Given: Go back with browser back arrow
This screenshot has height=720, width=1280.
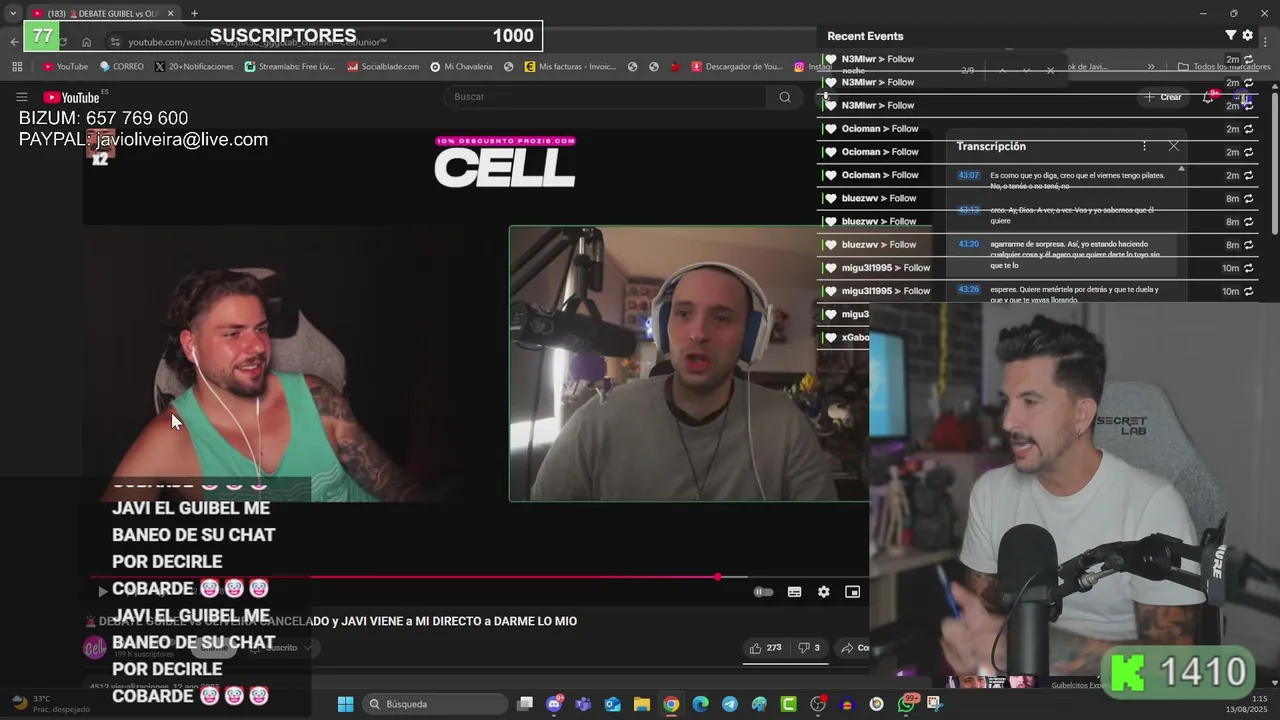Looking at the screenshot, I should point(14,42).
